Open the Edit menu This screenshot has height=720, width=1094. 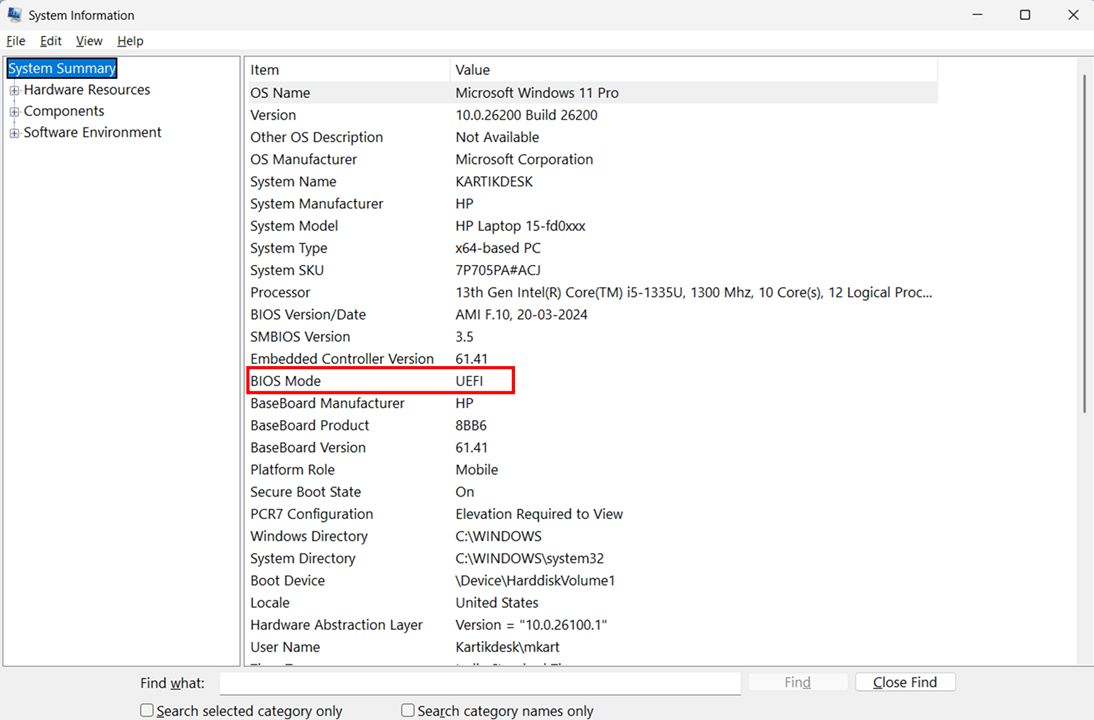51,41
